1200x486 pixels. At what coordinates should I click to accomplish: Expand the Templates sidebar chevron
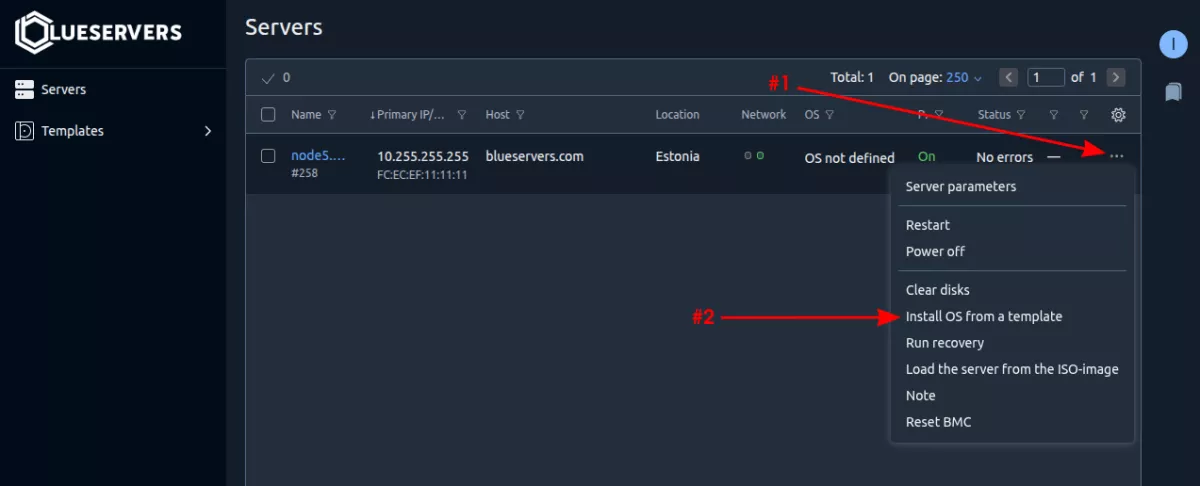(x=208, y=131)
